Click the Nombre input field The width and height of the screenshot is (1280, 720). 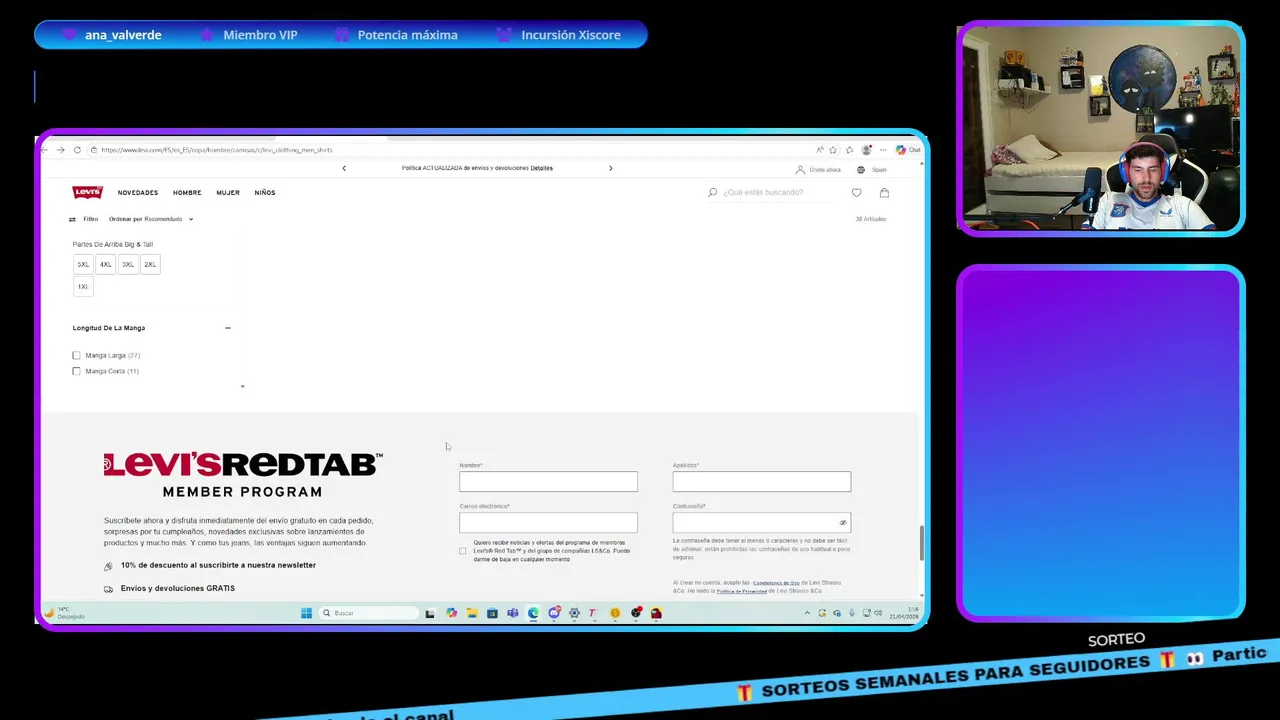pos(548,482)
